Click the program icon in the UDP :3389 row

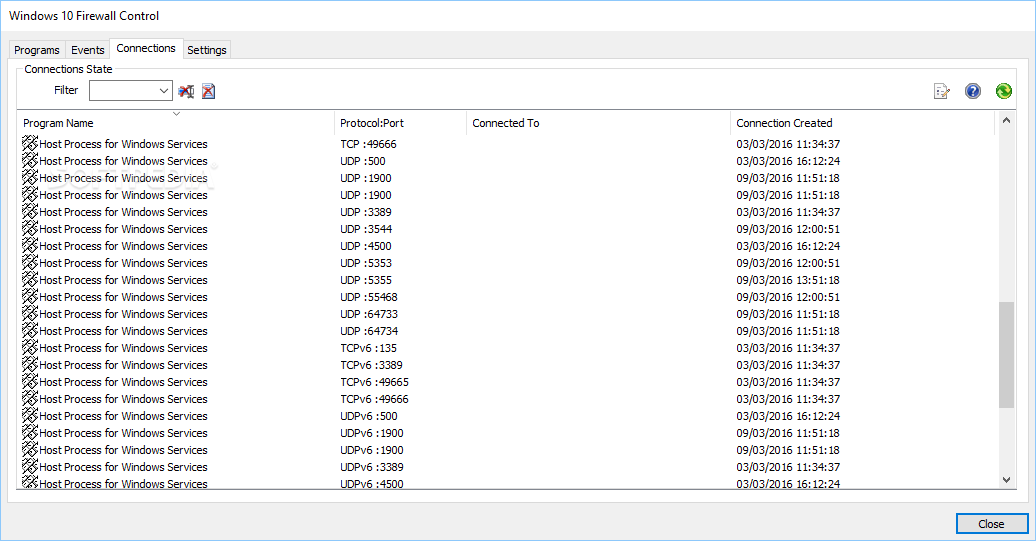[x=30, y=211]
